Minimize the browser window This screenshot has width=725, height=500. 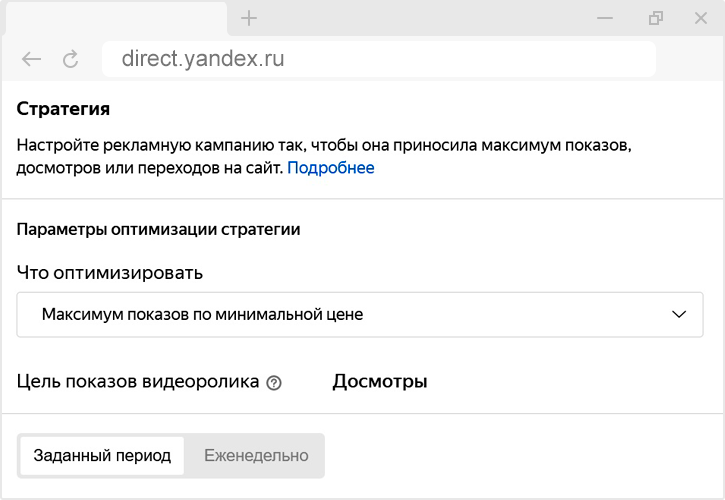click(x=604, y=18)
